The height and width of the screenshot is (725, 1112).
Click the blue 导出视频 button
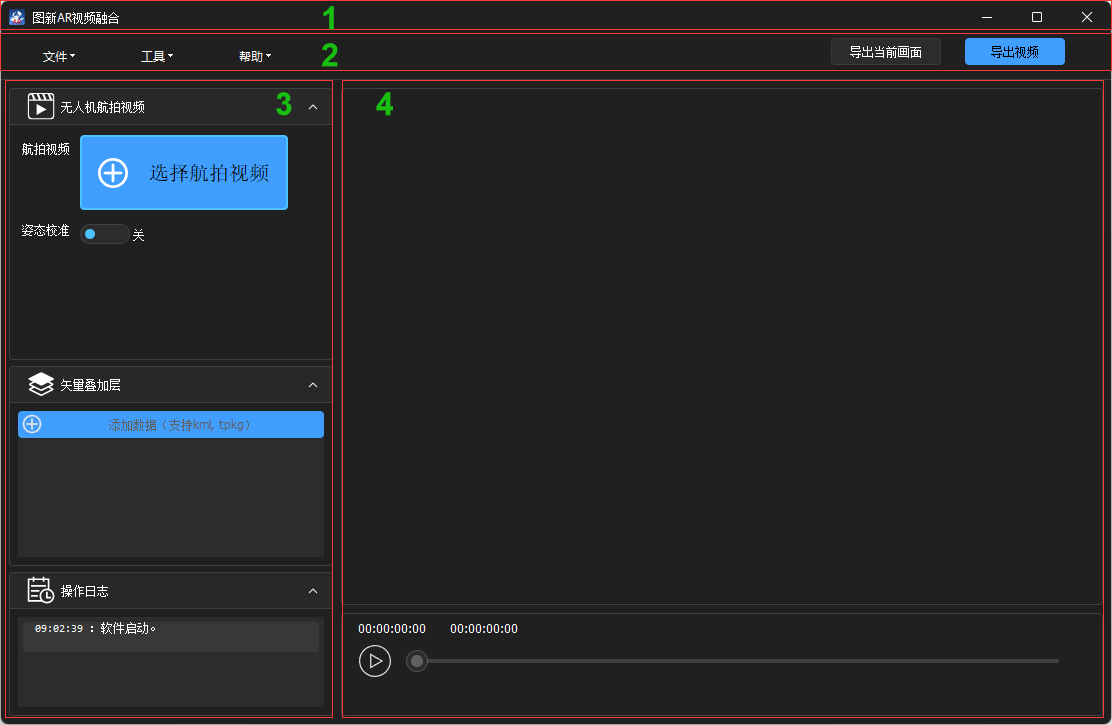click(1014, 52)
